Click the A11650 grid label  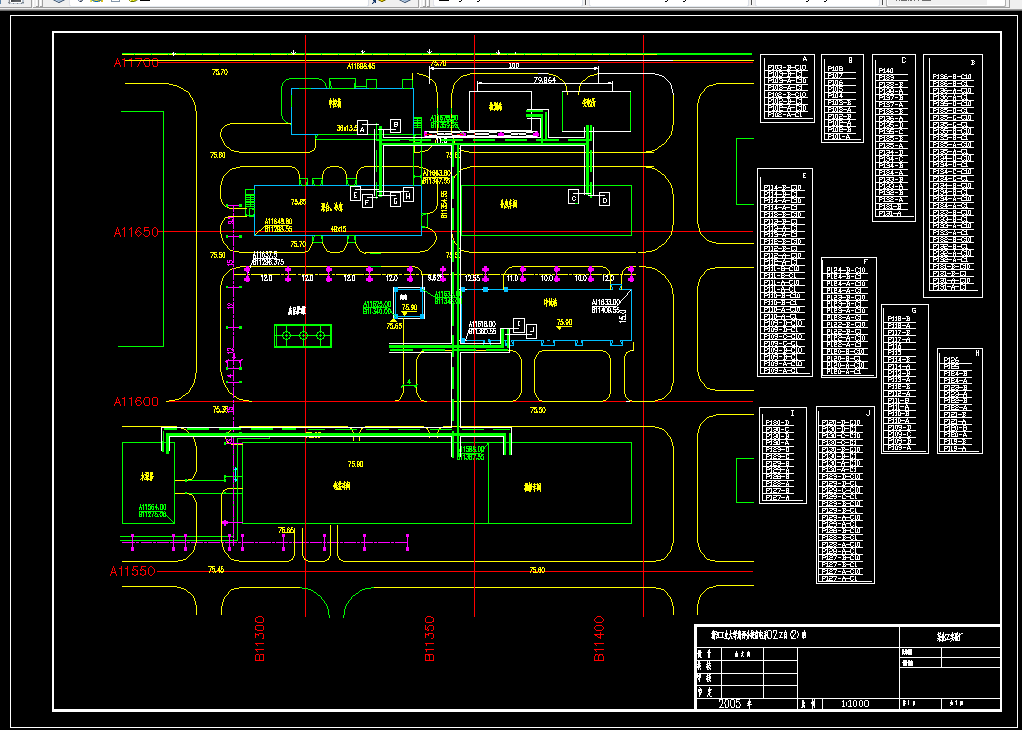pyautogui.click(x=136, y=231)
